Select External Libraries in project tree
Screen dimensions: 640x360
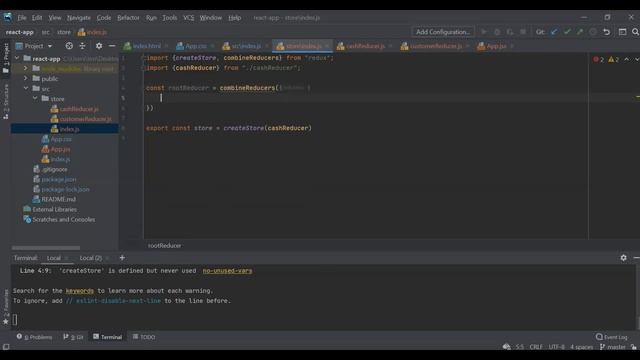pyautogui.click(x=54, y=209)
